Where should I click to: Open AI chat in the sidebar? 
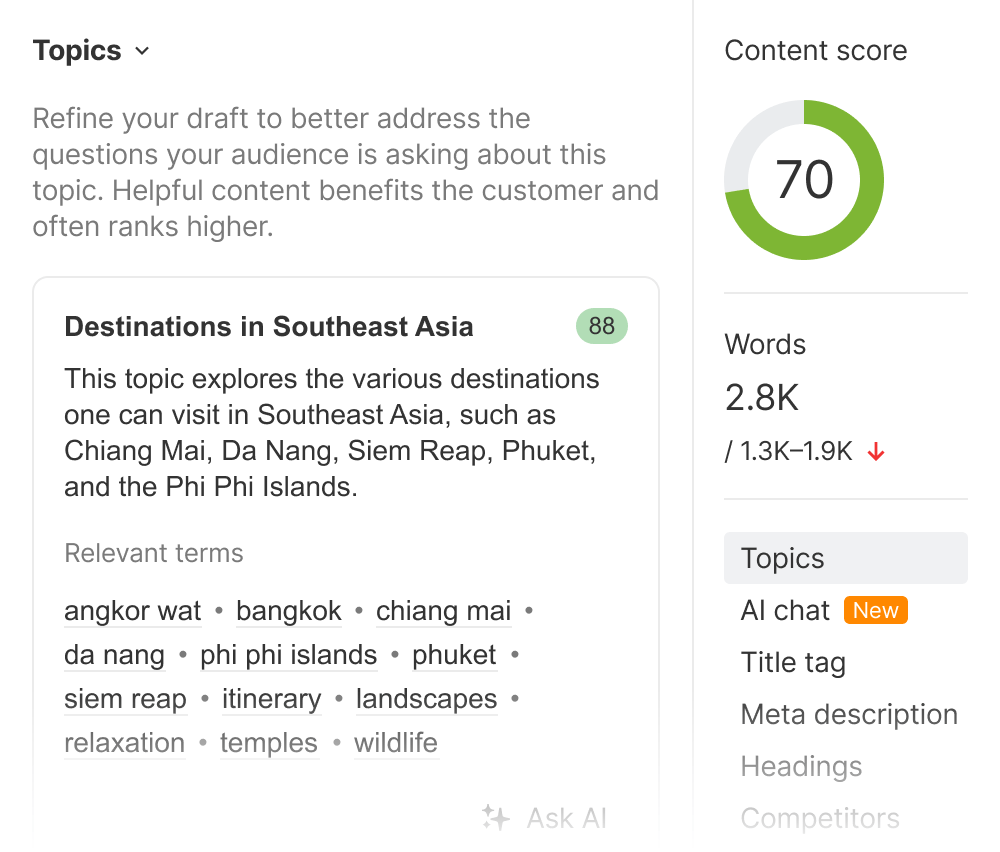click(x=786, y=610)
